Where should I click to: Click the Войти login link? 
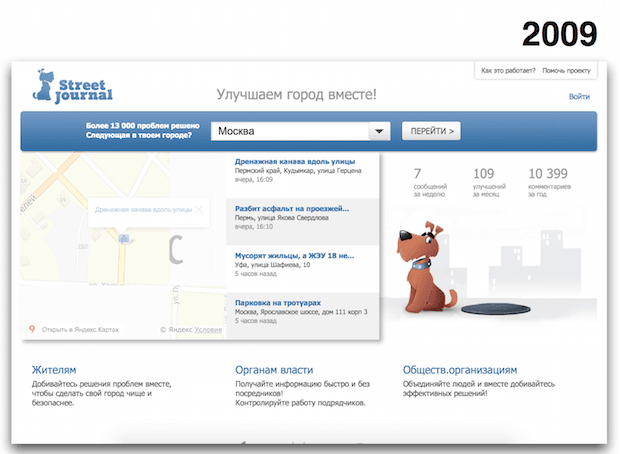tap(578, 97)
